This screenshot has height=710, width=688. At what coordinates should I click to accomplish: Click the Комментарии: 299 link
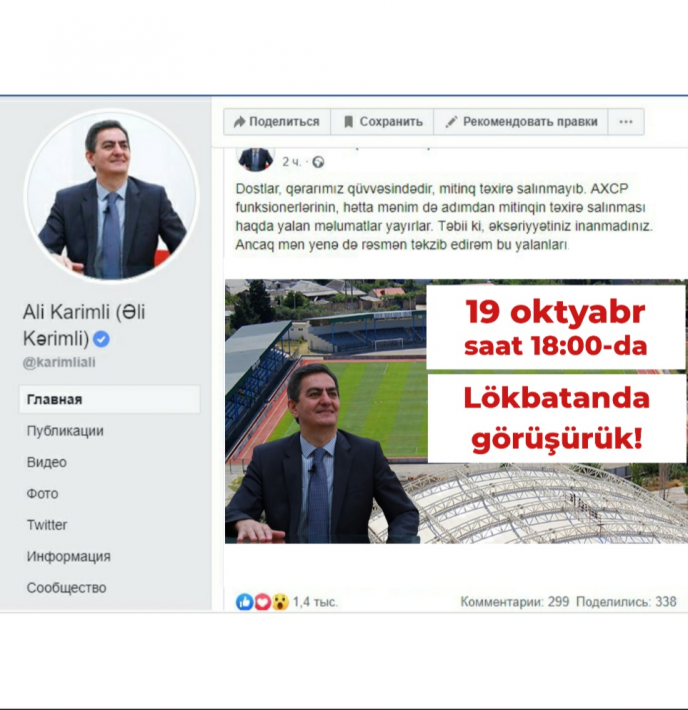(x=515, y=602)
